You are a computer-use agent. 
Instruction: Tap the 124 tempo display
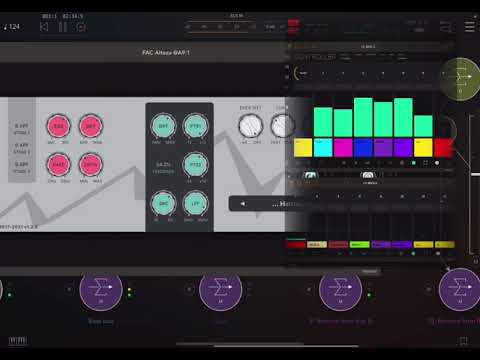pos(12,27)
